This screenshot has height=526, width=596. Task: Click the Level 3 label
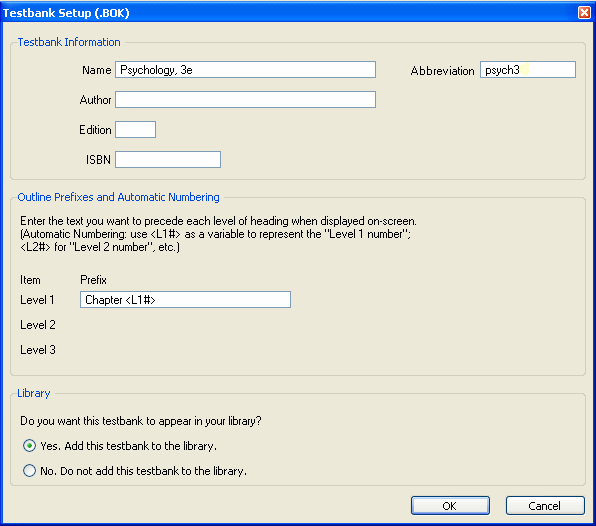coord(38,350)
